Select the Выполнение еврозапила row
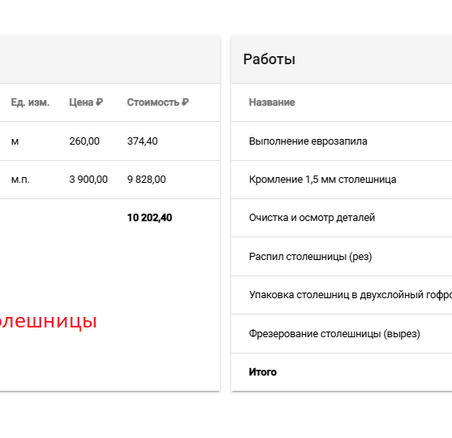 pos(342,141)
